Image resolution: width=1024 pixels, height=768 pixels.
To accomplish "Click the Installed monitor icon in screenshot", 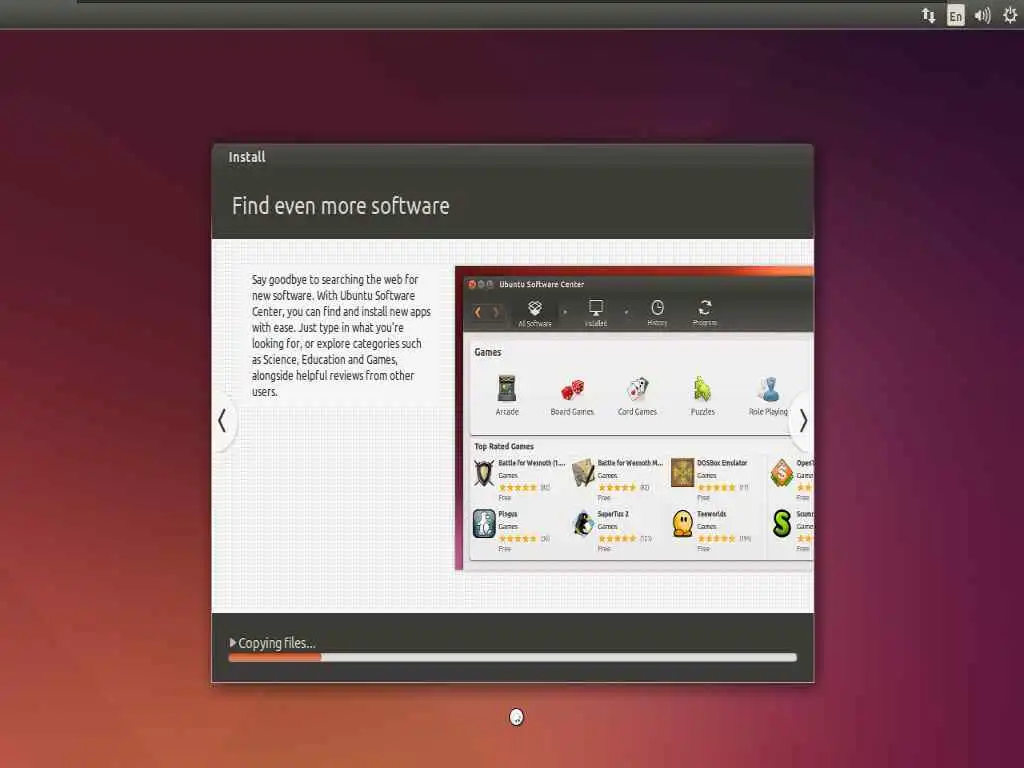I will click(x=596, y=308).
